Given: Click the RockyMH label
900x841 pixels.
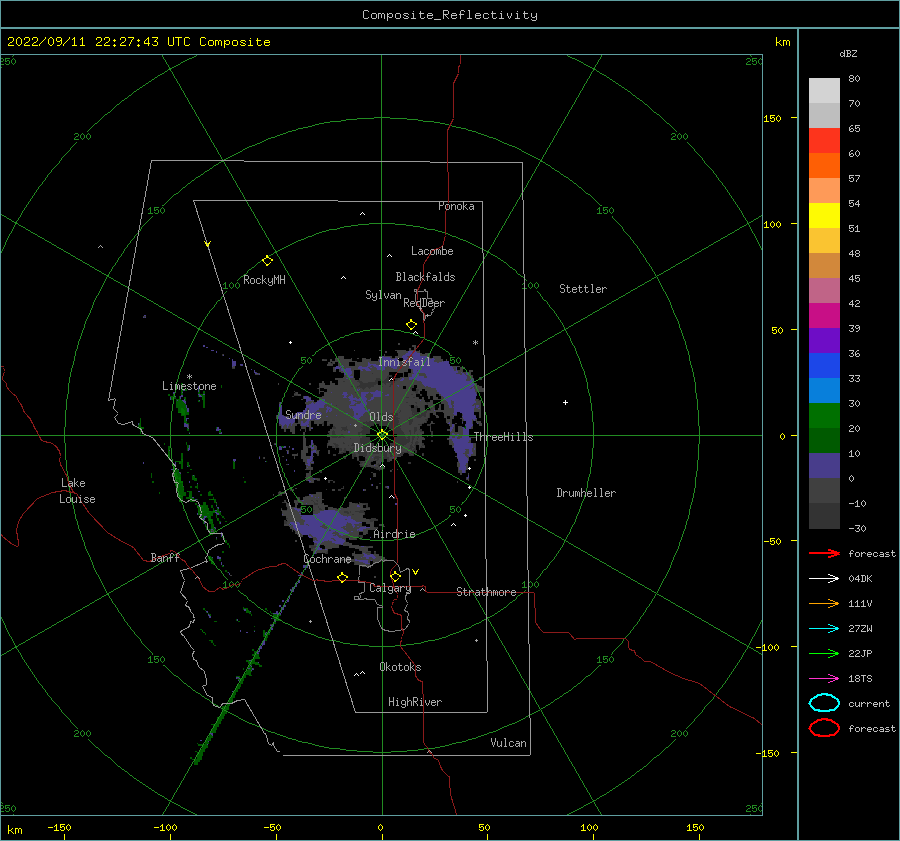Looking at the screenshot, I should pos(264,280).
